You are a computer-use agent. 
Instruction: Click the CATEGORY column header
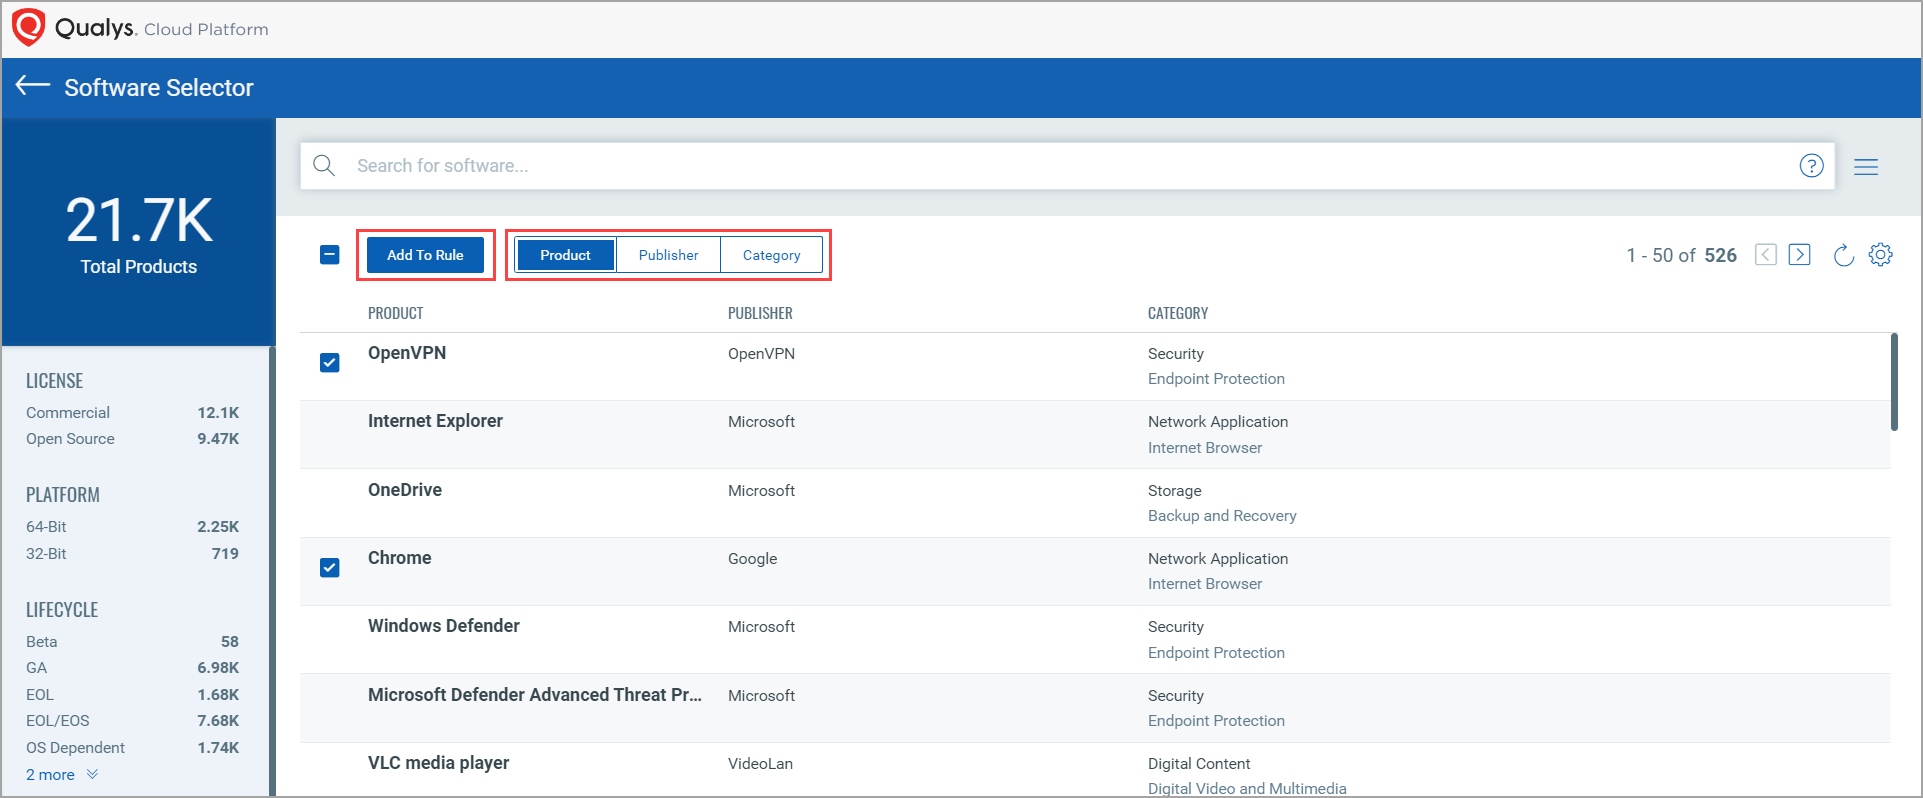pyautogui.click(x=1178, y=313)
